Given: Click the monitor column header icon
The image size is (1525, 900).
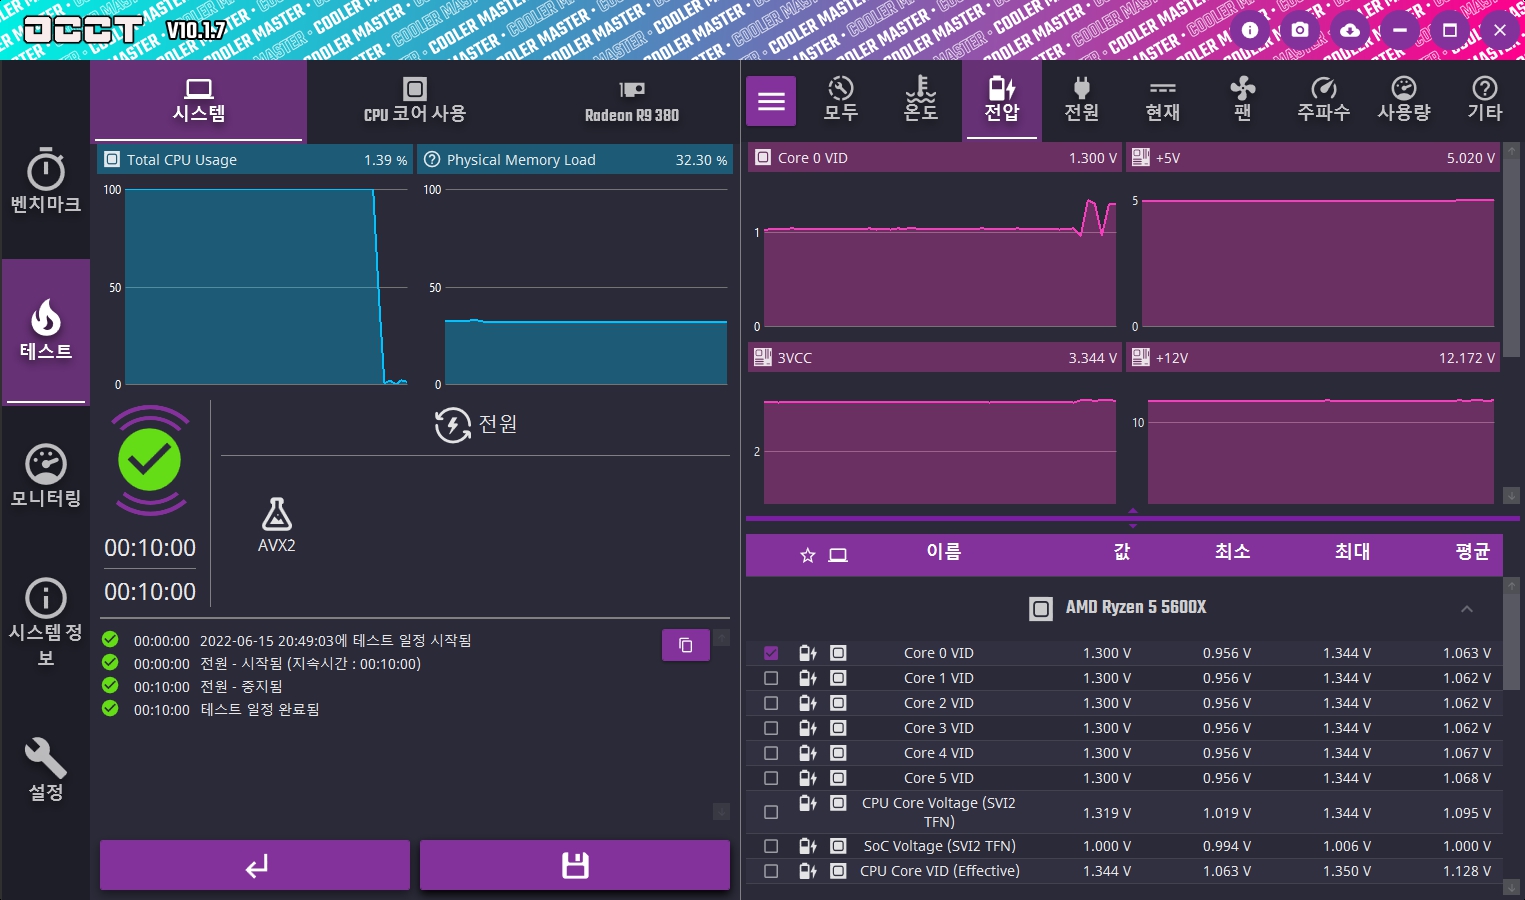Looking at the screenshot, I should click(x=838, y=555).
